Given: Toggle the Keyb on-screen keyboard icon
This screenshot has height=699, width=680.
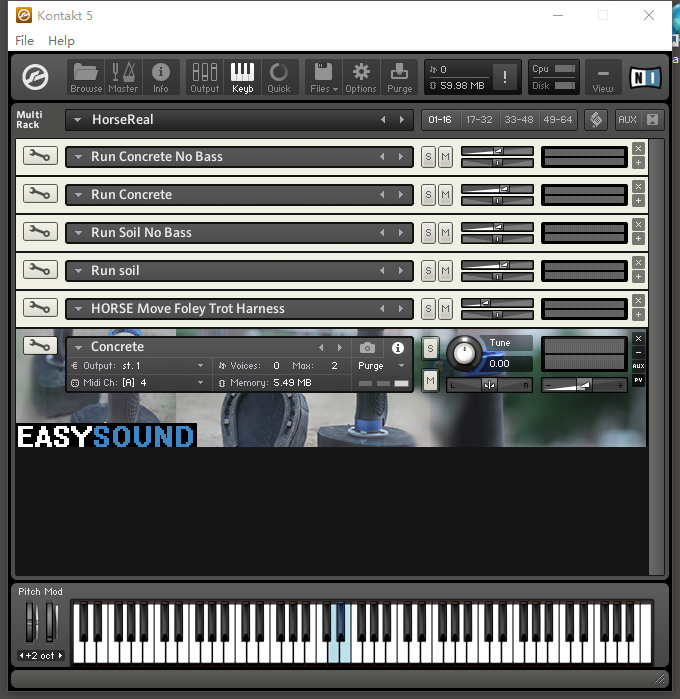Looking at the screenshot, I should 242,76.
